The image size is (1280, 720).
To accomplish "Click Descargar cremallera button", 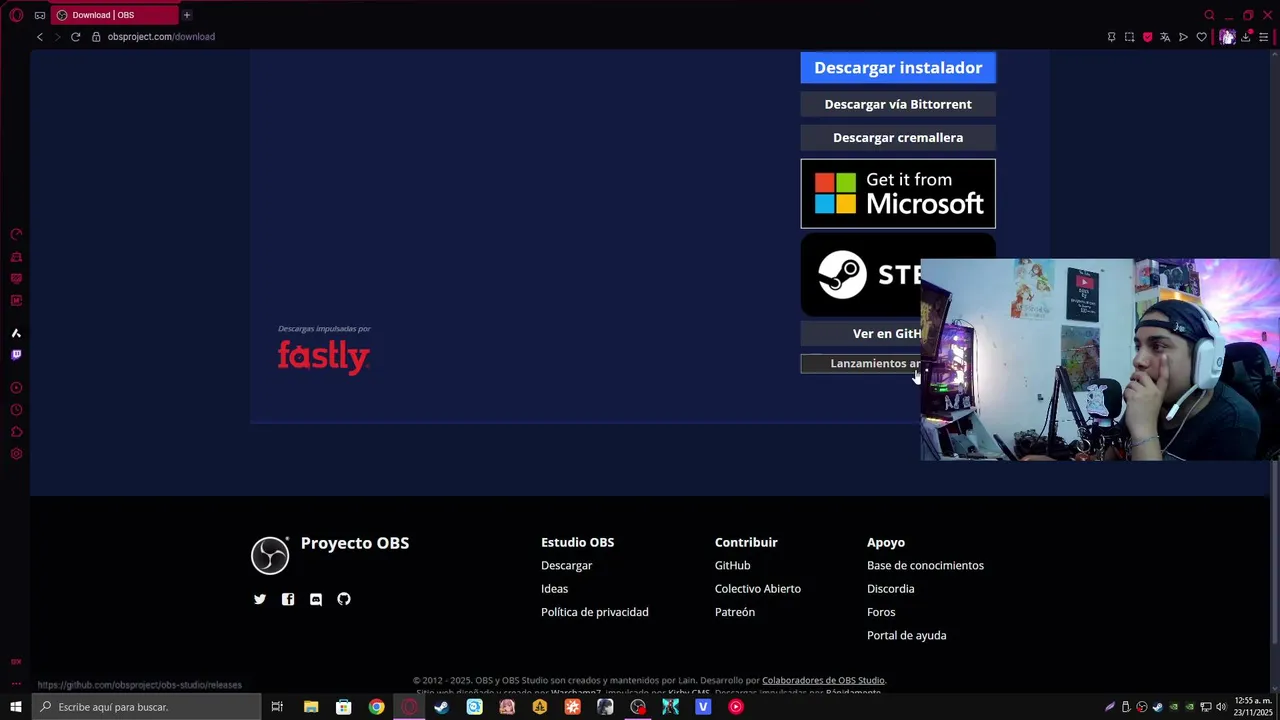I will point(898,138).
